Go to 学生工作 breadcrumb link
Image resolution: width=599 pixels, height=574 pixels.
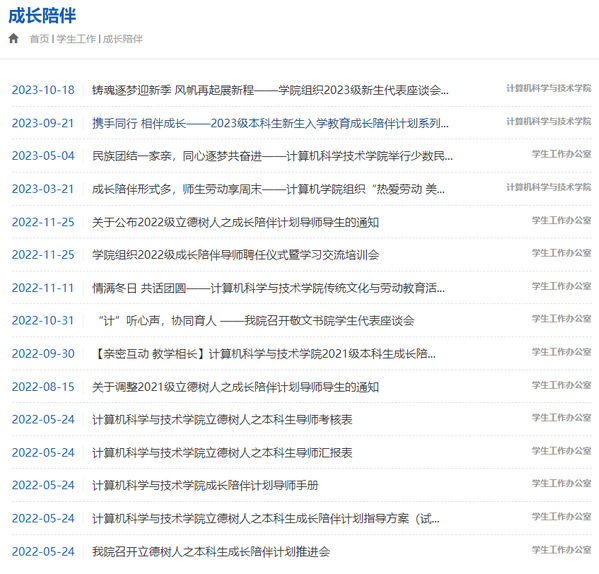point(76,39)
